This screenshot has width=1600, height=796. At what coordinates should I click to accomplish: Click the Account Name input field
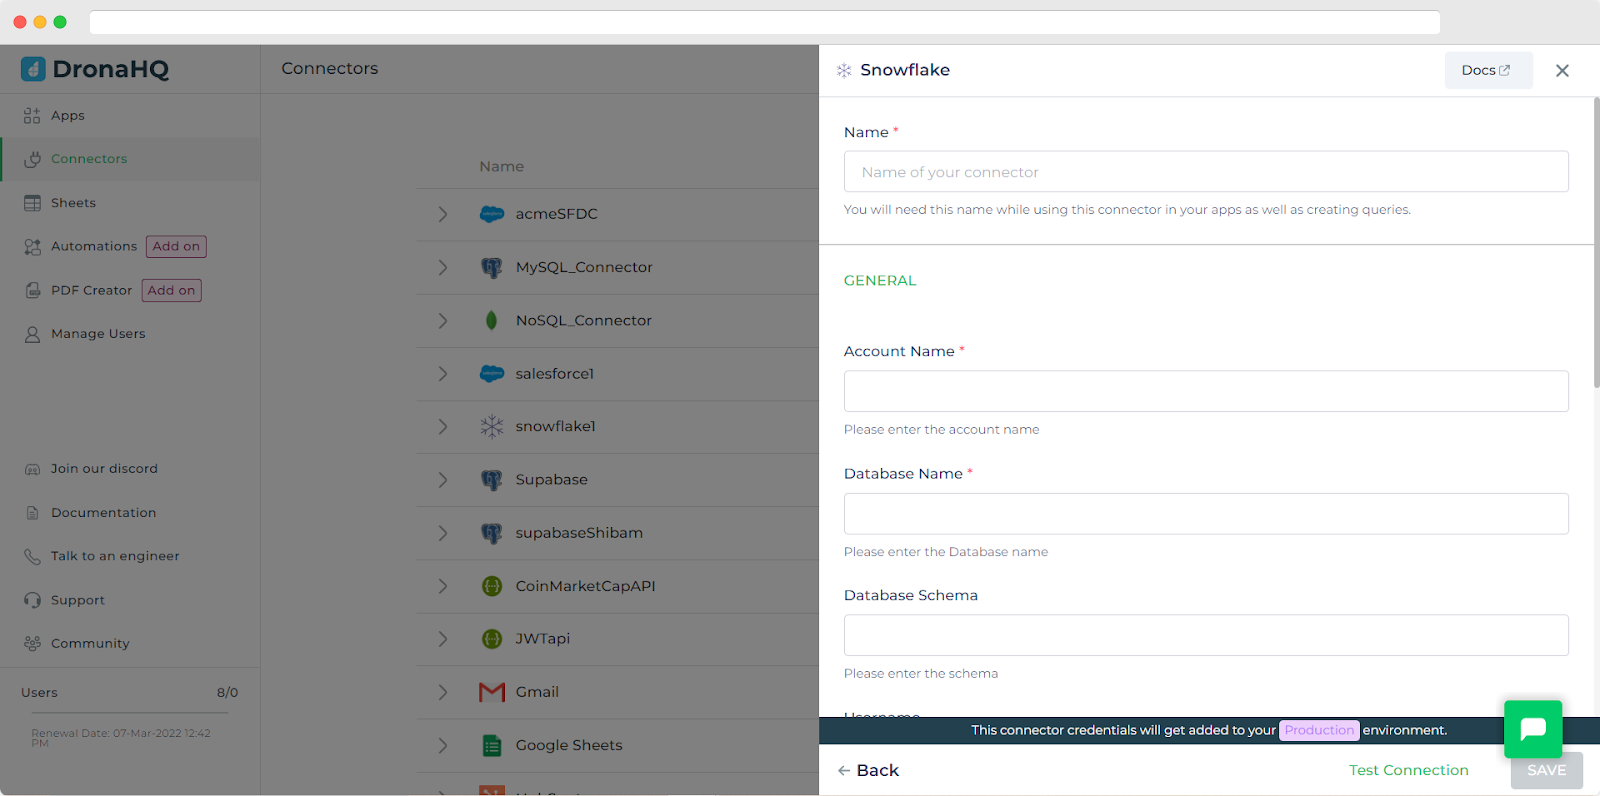[x=1205, y=391]
